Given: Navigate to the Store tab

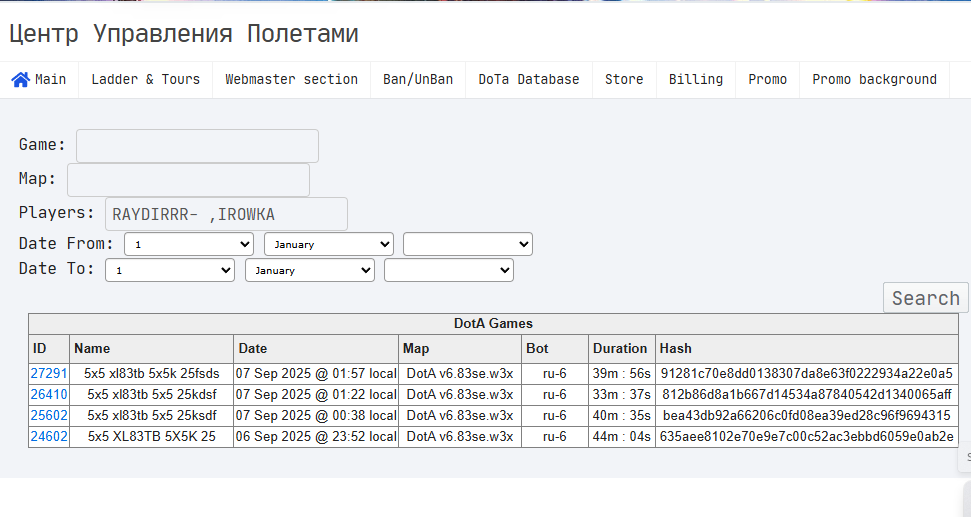Looking at the screenshot, I should point(624,80).
